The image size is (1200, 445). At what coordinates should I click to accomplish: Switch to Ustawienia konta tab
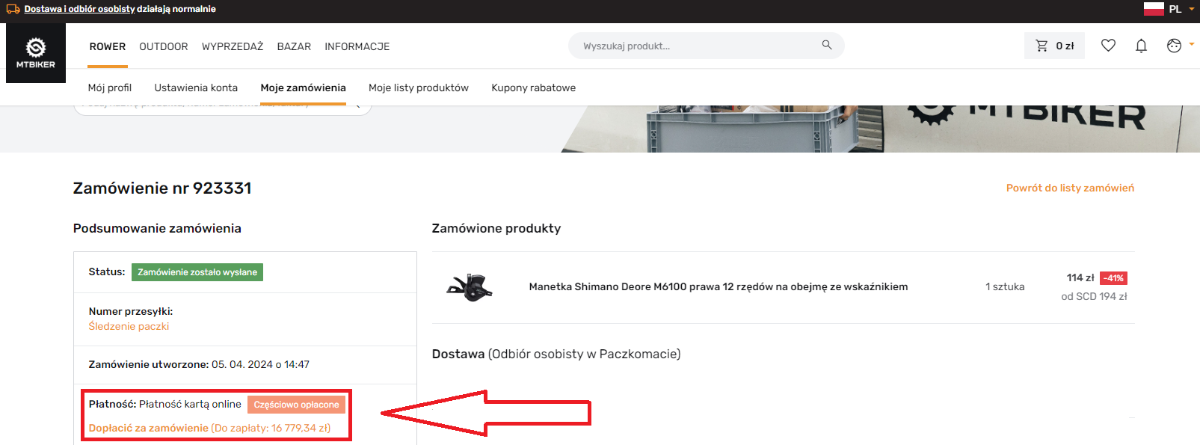[196, 88]
